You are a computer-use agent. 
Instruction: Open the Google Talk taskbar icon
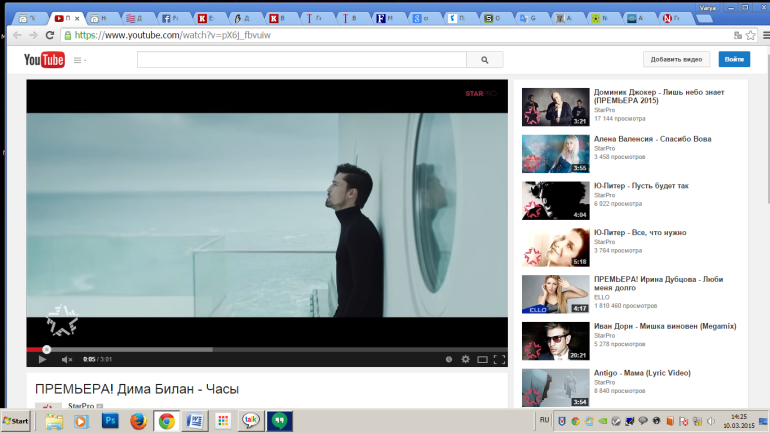250,420
